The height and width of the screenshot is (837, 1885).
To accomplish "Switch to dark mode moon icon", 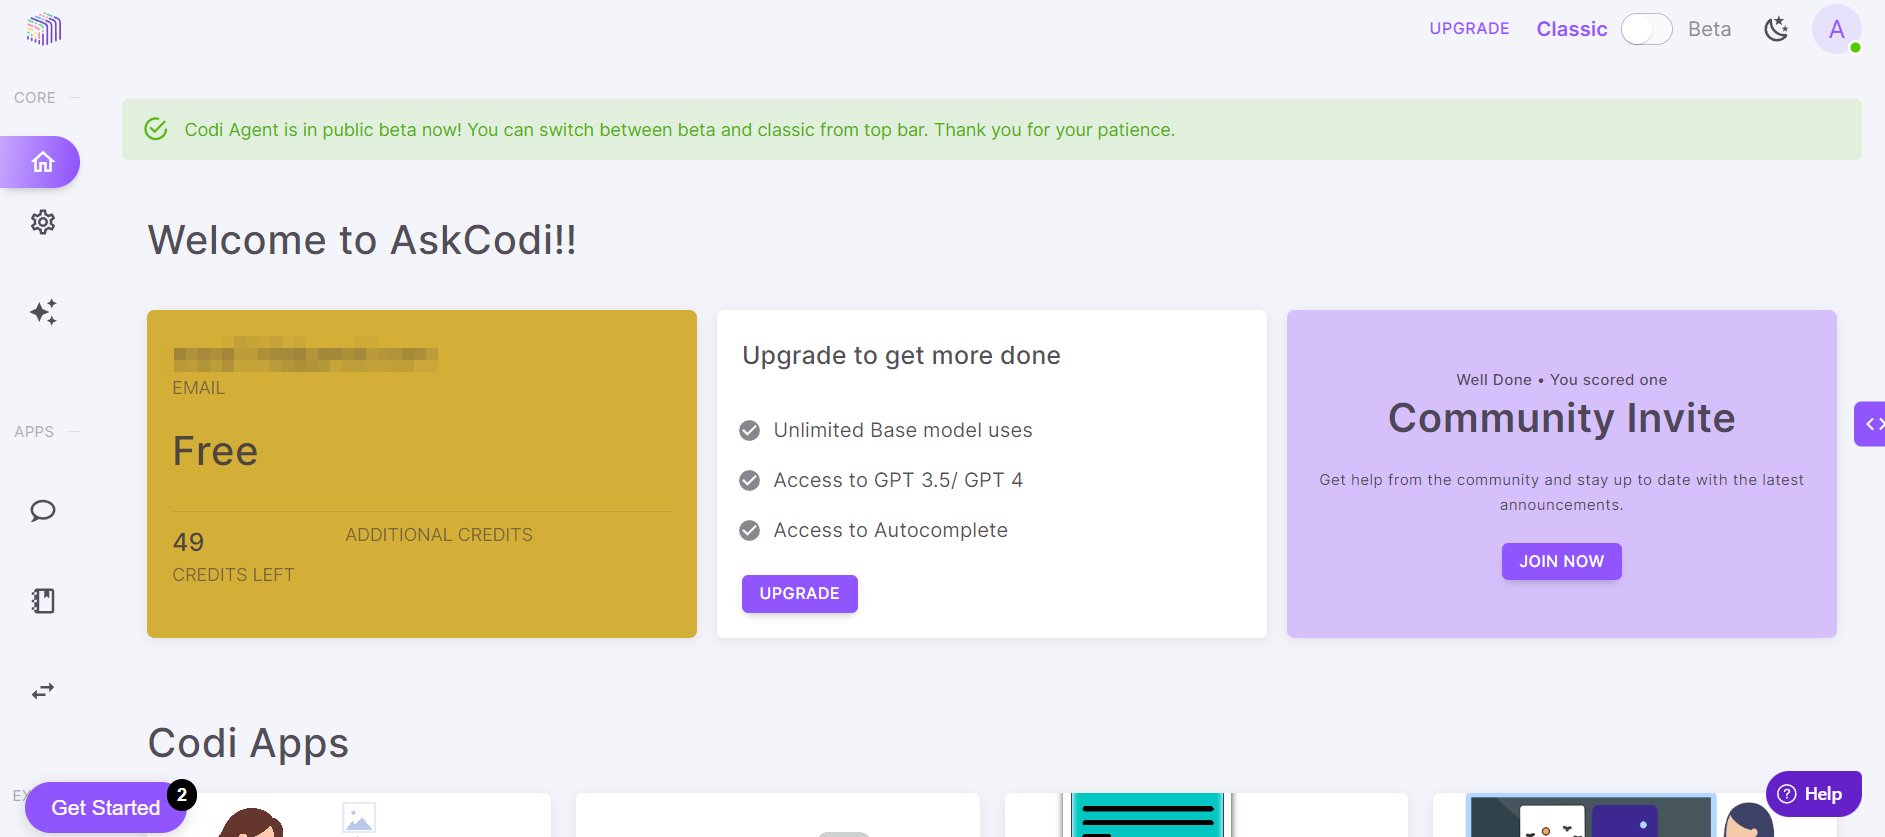I will 1776,29.
